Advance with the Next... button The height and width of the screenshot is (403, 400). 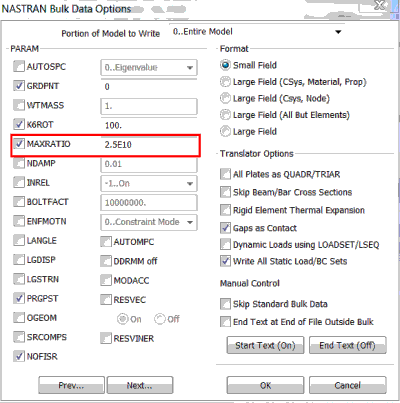pyautogui.click(x=140, y=385)
